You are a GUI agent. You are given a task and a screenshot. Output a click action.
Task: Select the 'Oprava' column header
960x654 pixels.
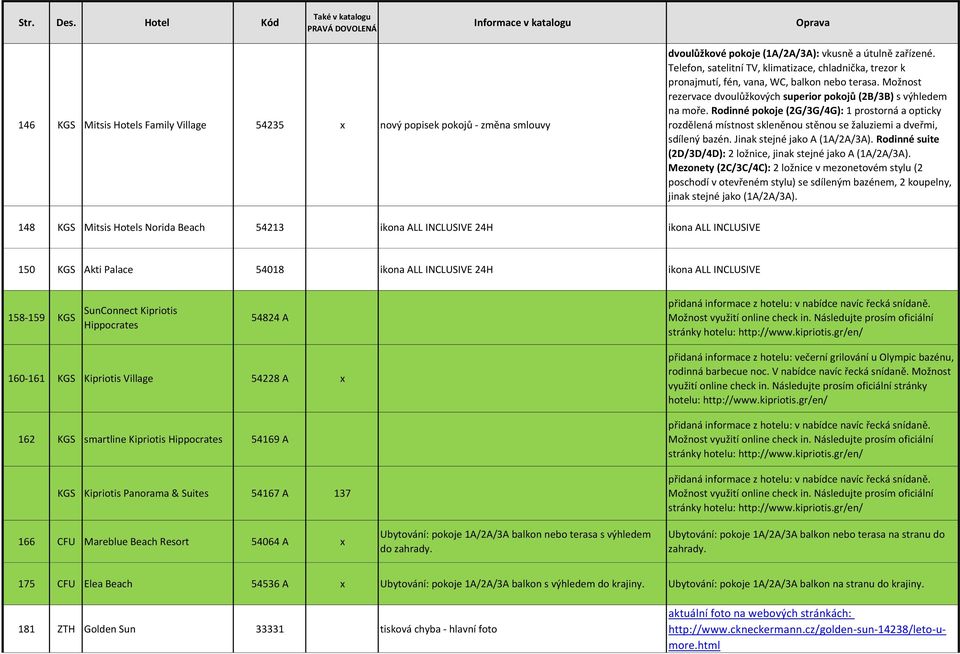coord(812,23)
